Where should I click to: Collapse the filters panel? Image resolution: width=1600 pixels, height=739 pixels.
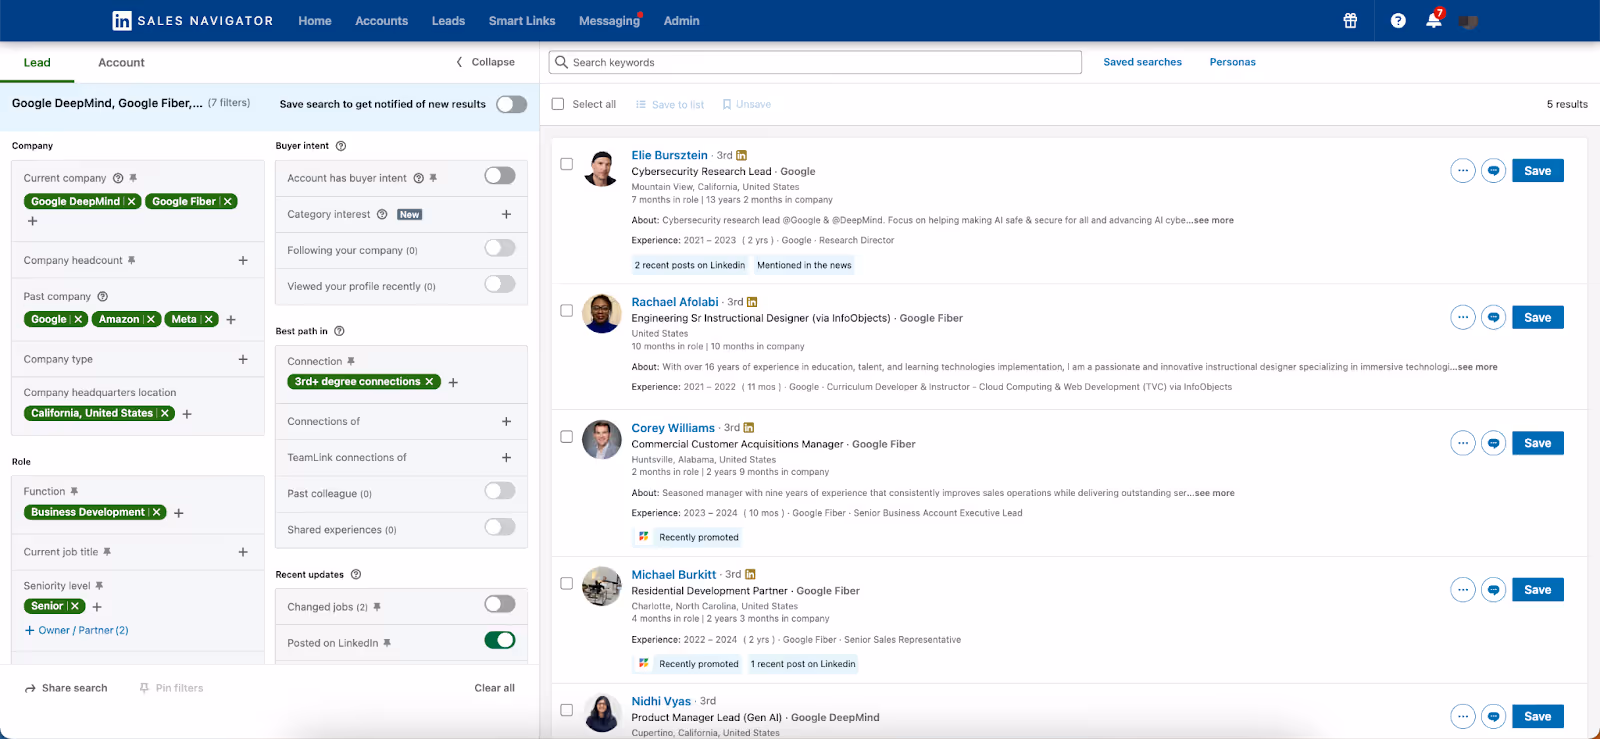tap(486, 62)
